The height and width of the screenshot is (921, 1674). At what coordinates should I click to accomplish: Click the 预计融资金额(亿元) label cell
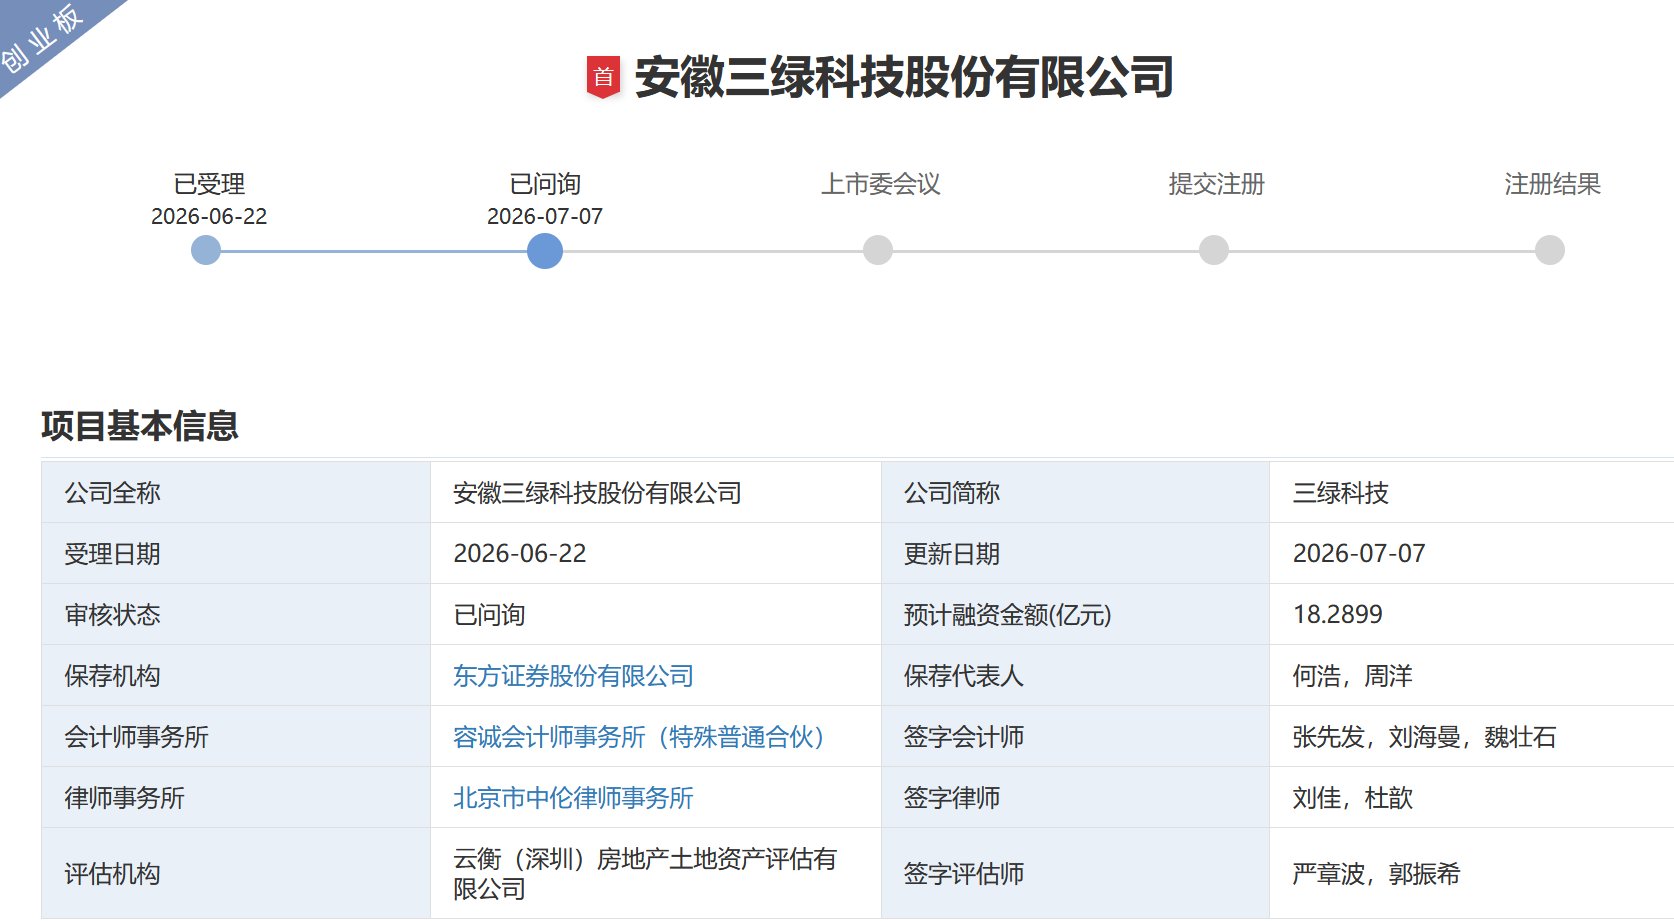1075,614
